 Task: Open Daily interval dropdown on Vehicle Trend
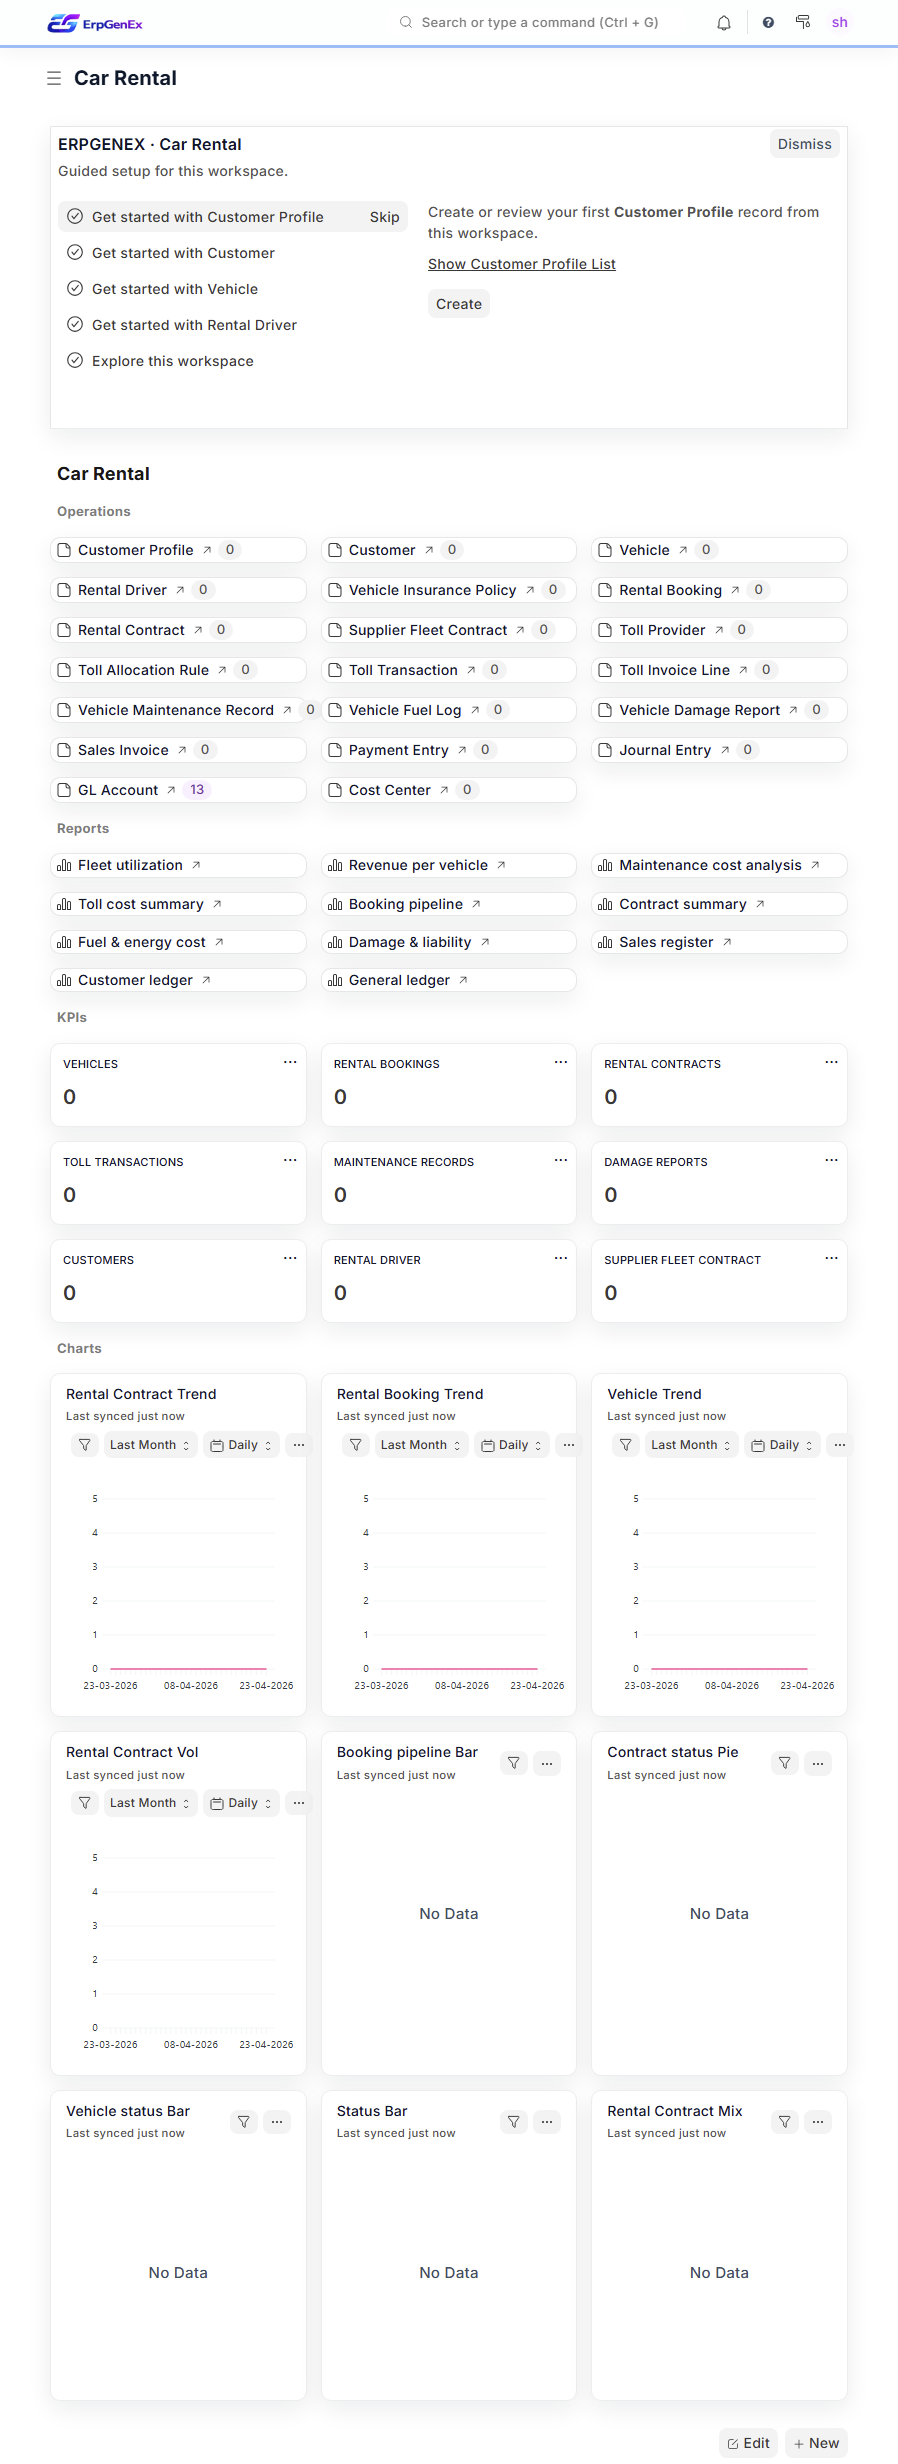pyautogui.click(x=784, y=1445)
